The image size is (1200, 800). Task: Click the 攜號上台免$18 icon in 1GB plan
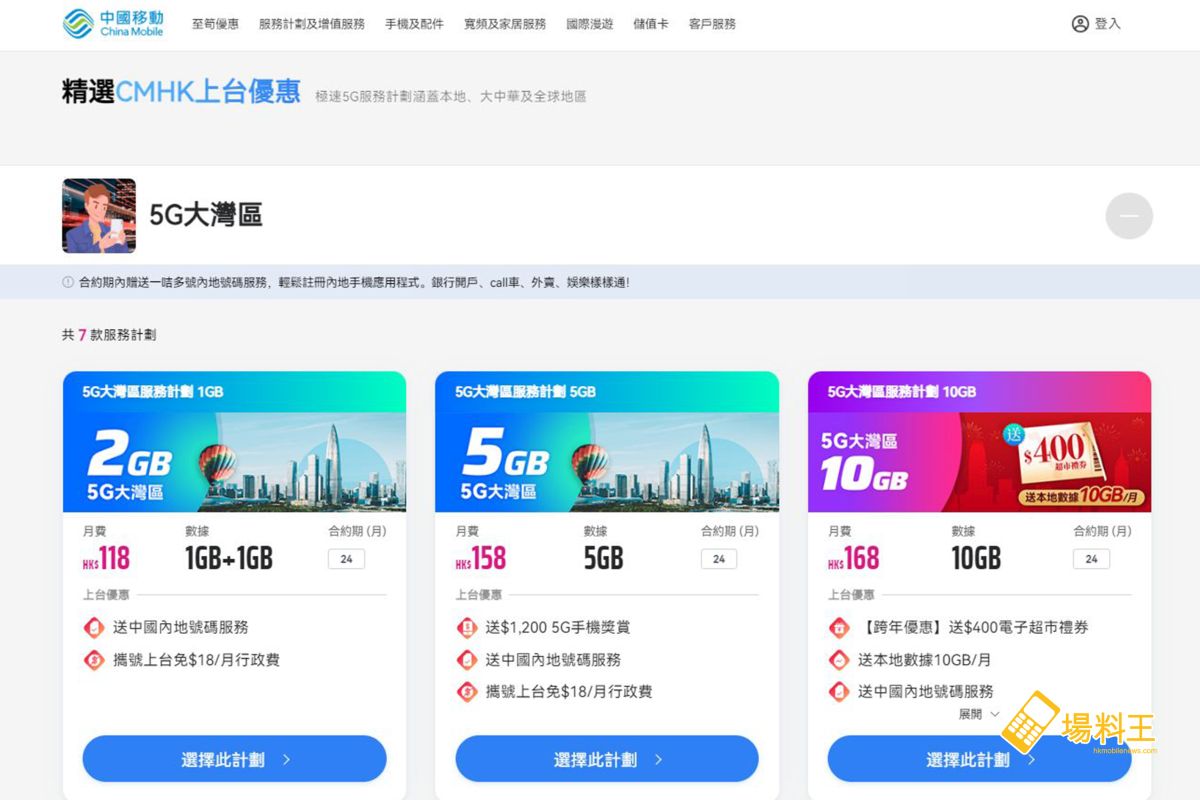pos(94,660)
